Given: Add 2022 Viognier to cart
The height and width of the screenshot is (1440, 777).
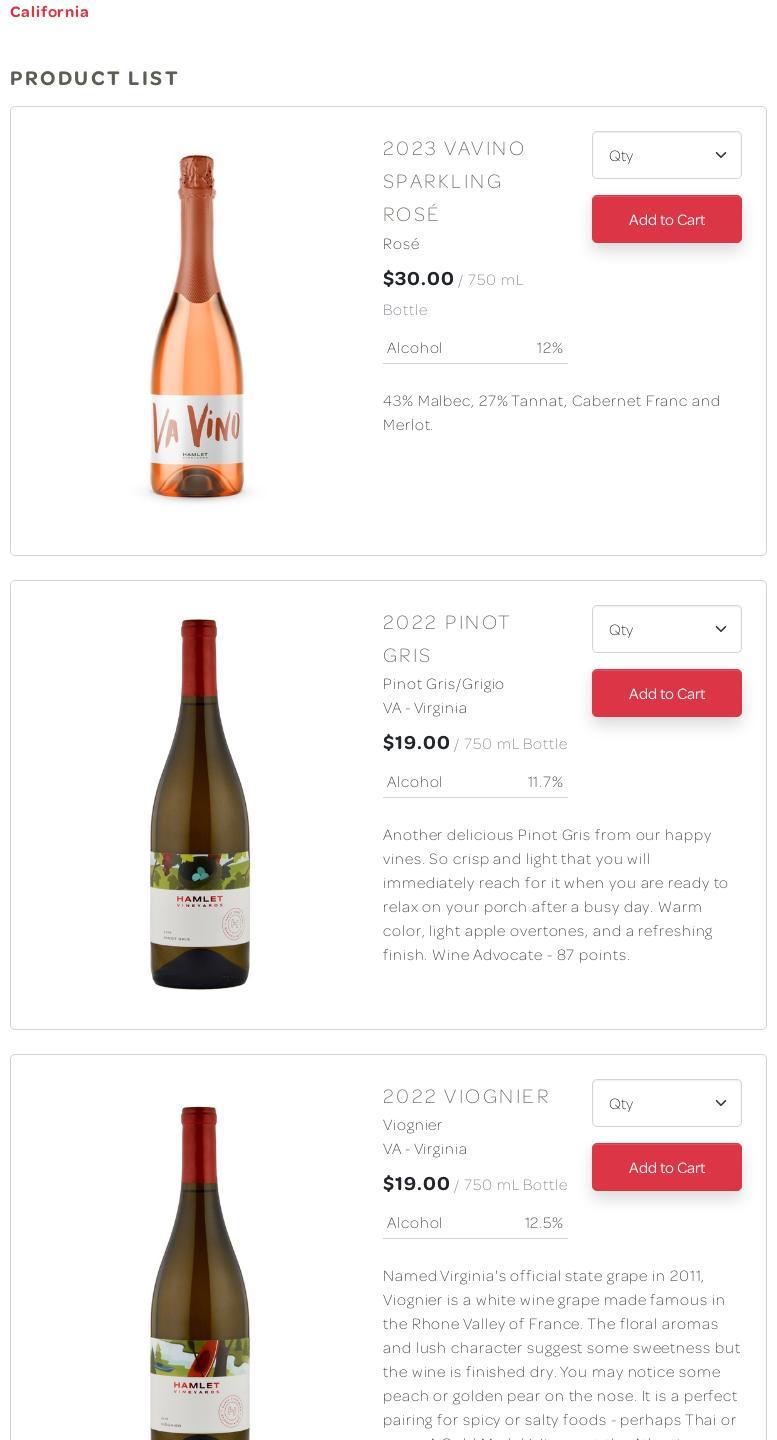Looking at the screenshot, I should [x=666, y=1167].
